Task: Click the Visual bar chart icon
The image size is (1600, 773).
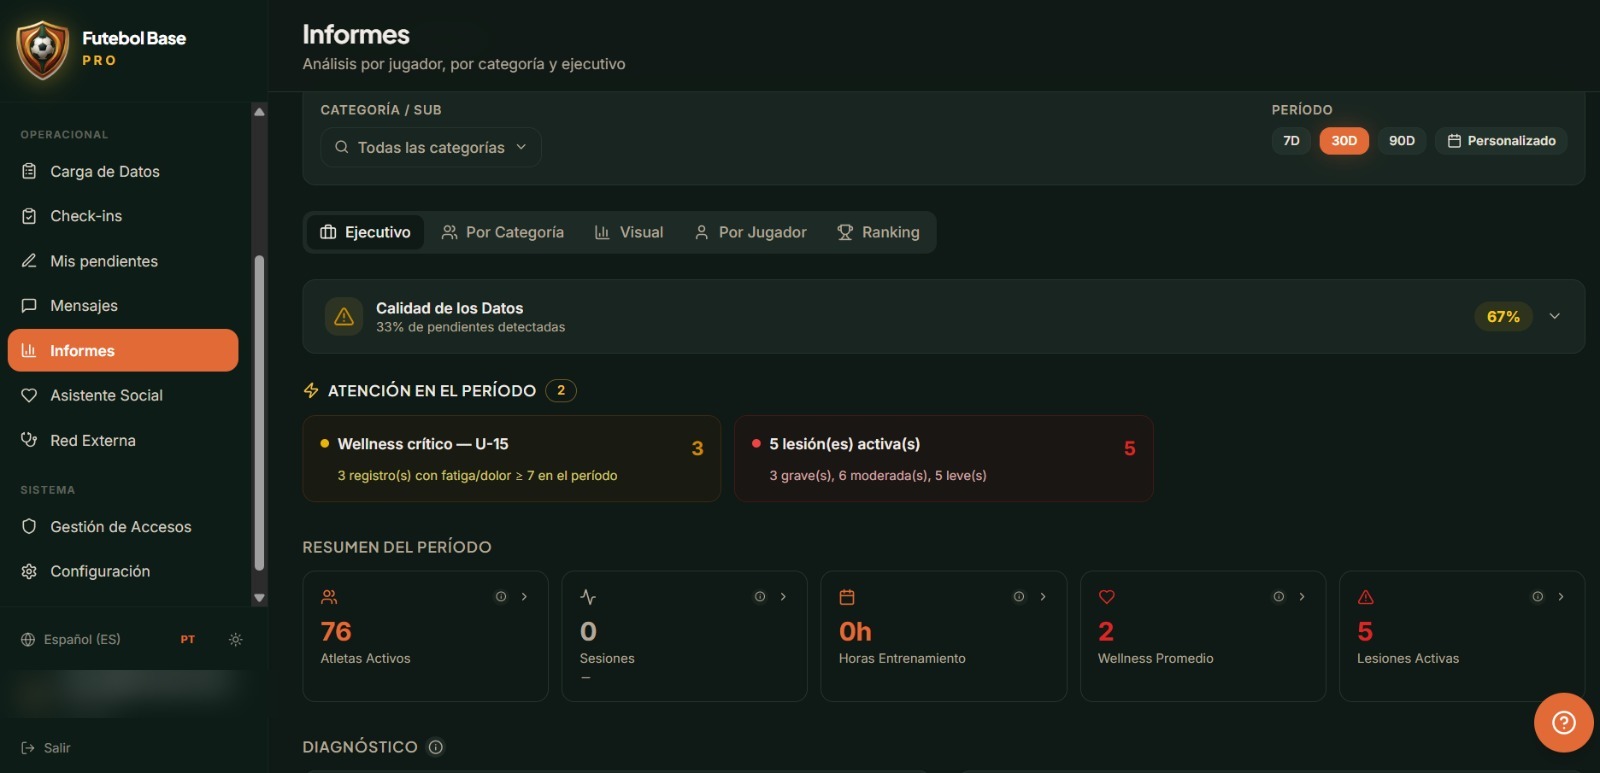Action: (602, 232)
